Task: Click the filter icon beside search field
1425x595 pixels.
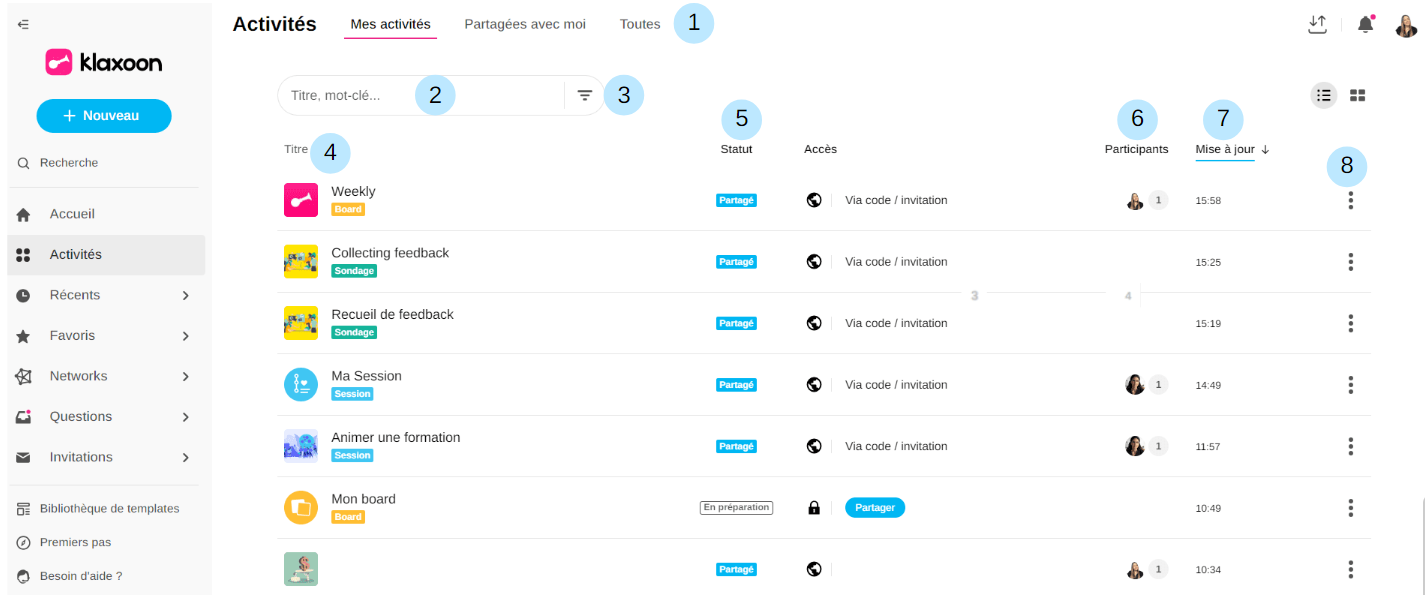Action: pyautogui.click(x=585, y=96)
